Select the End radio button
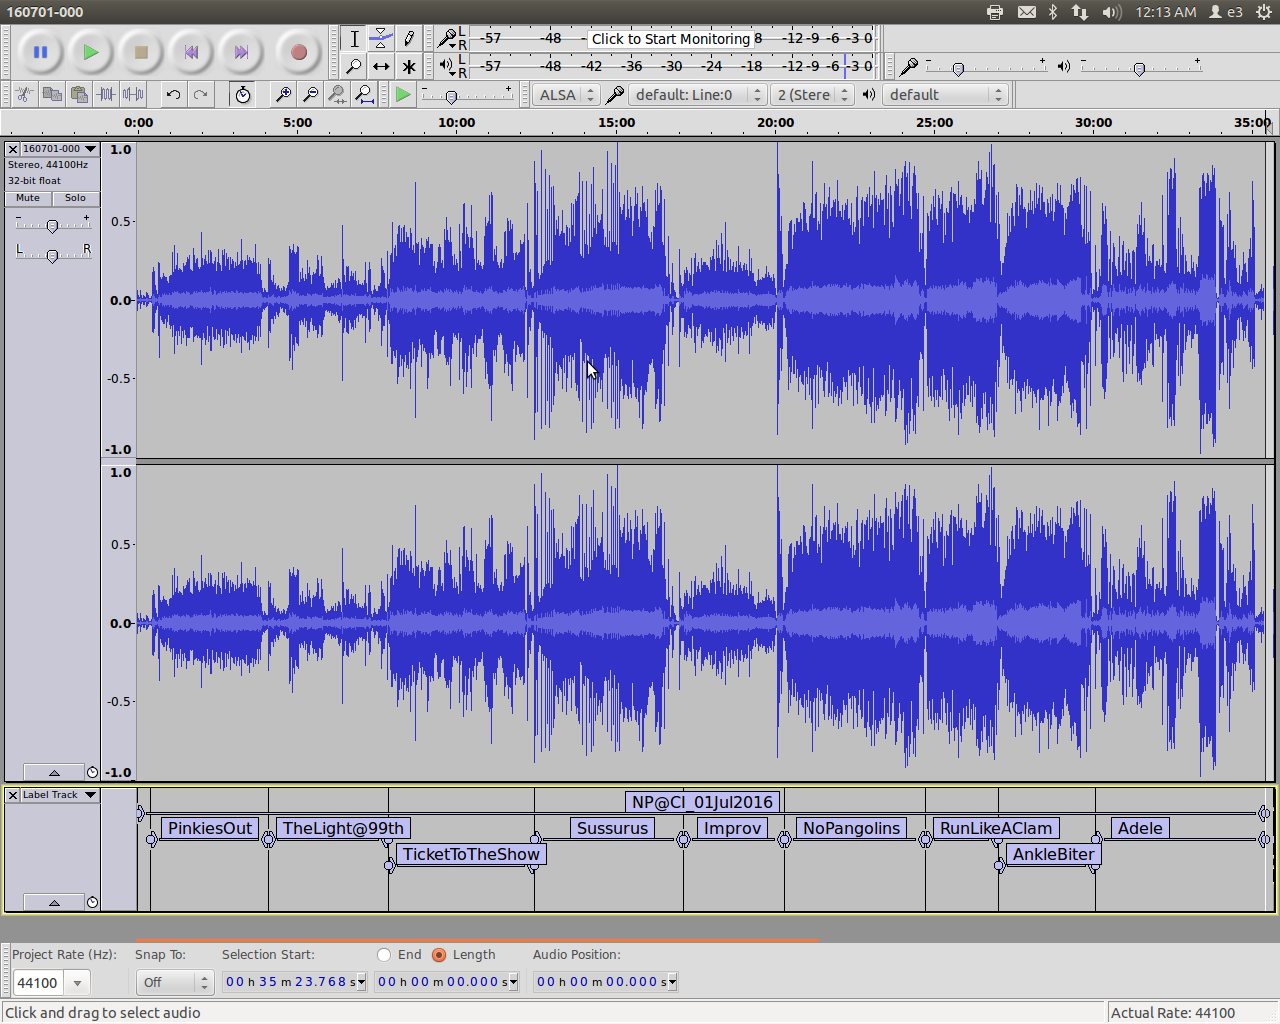This screenshot has width=1280, height=1024. [x=384, y=955]
